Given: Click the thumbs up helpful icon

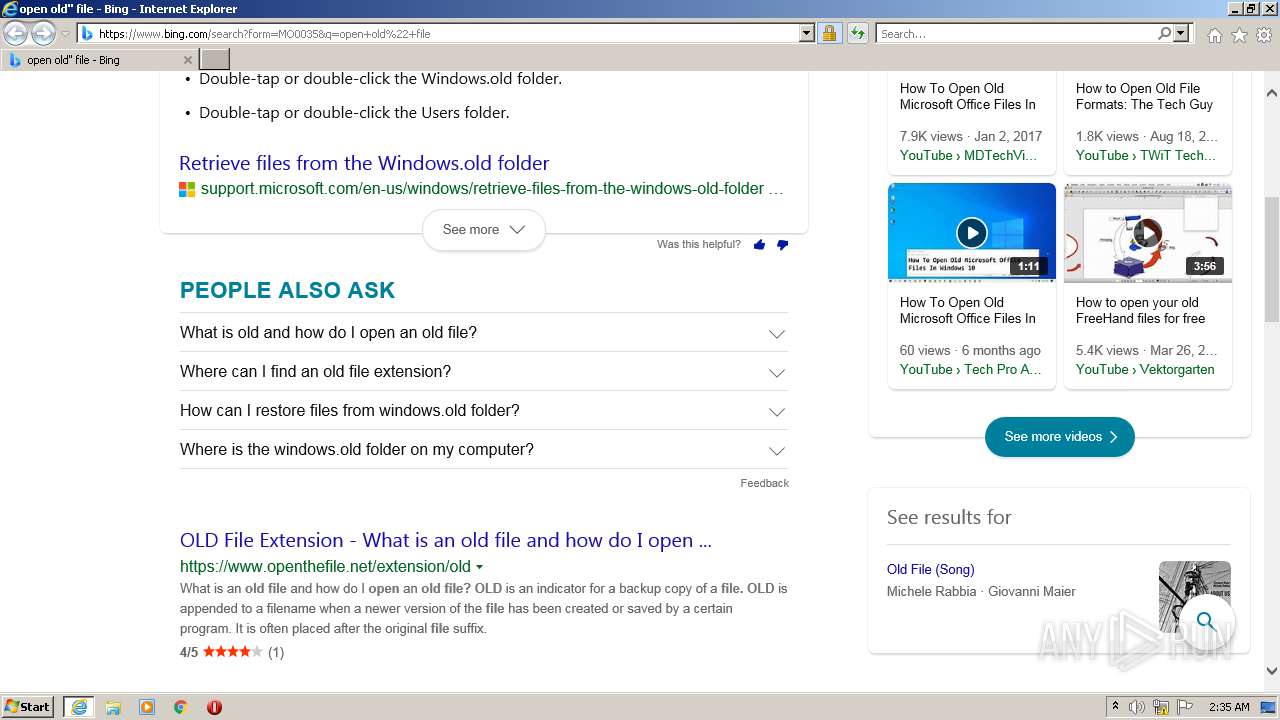Looking at the screenshot, I should pyautogui.click(x=759, y=245).
